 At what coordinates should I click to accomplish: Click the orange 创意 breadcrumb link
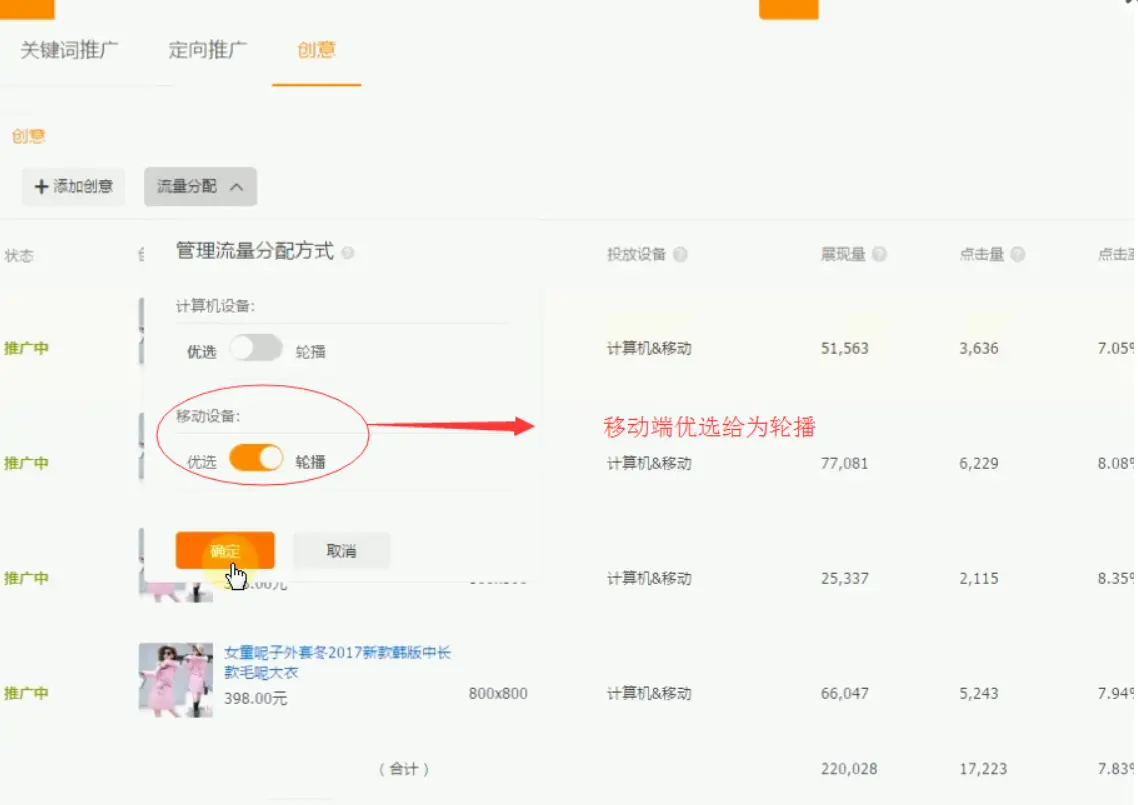coord(29,136)
